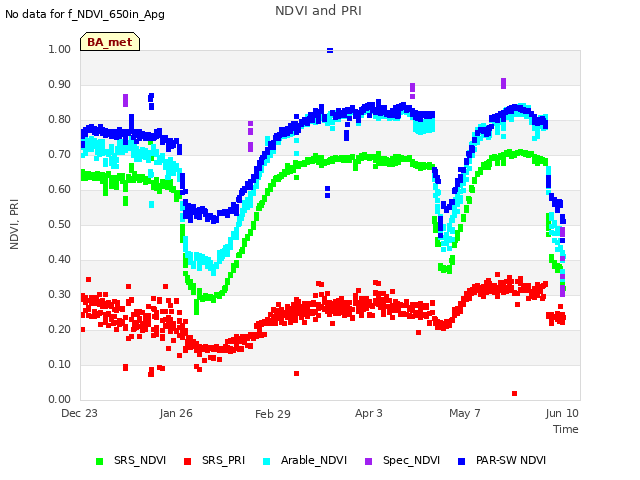640x480 pixels.
Task: Click the 0.10 y-axis tick label
Action: tap(60, 364)
